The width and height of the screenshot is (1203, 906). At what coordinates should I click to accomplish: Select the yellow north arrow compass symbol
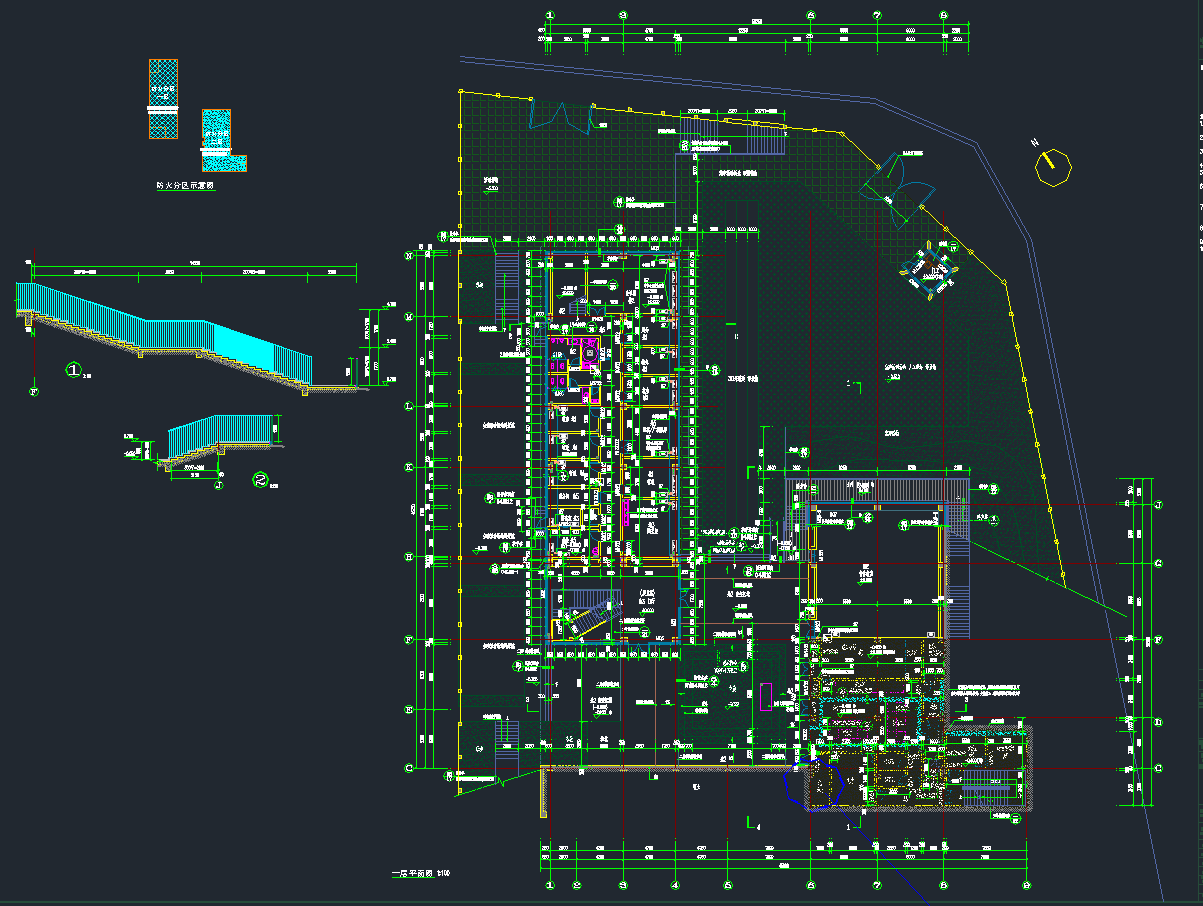[1052, 166]
